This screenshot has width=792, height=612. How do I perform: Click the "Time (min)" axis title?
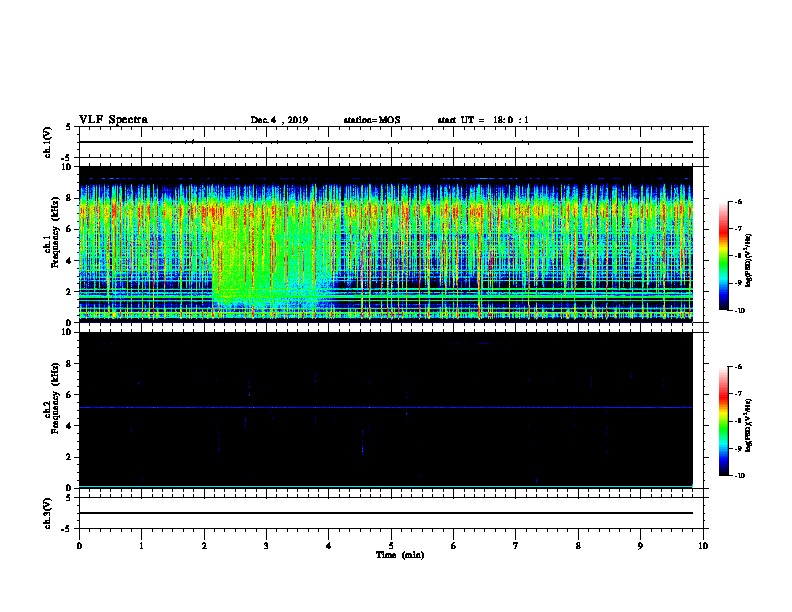click(x=400, y=555)
